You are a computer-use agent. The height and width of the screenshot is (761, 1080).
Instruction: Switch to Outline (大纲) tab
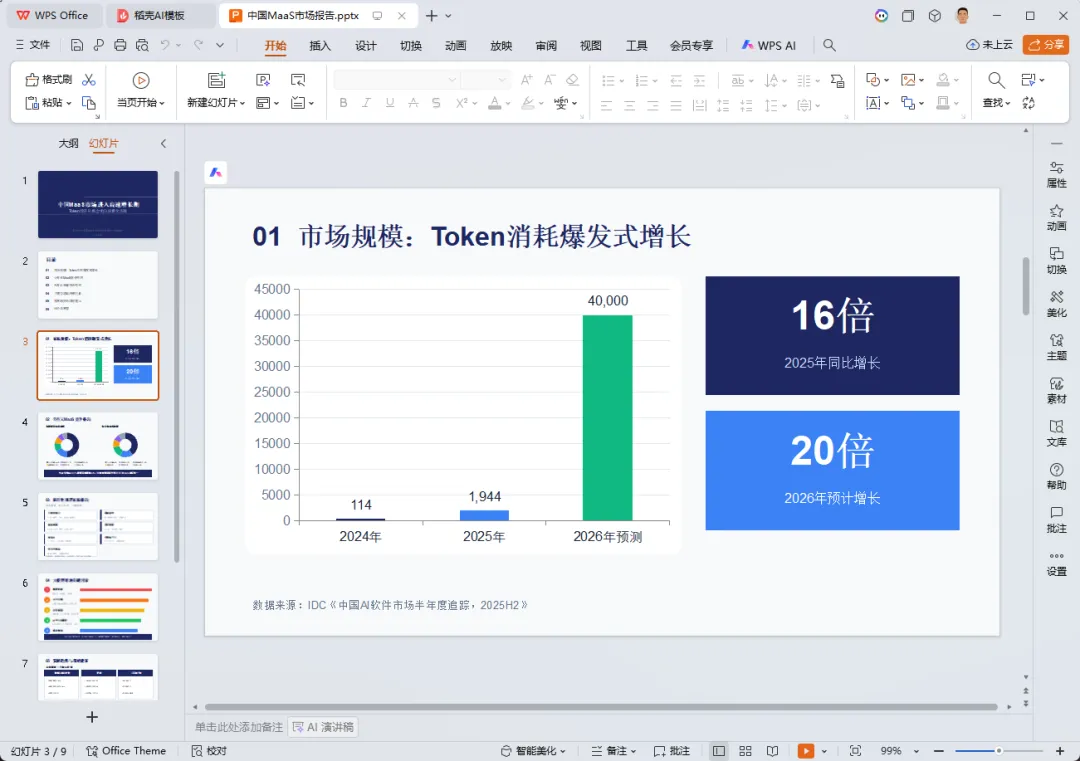68,143
